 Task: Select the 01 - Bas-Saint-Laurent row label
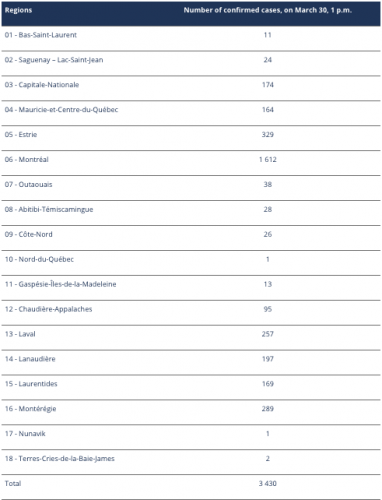pos(41,35)
